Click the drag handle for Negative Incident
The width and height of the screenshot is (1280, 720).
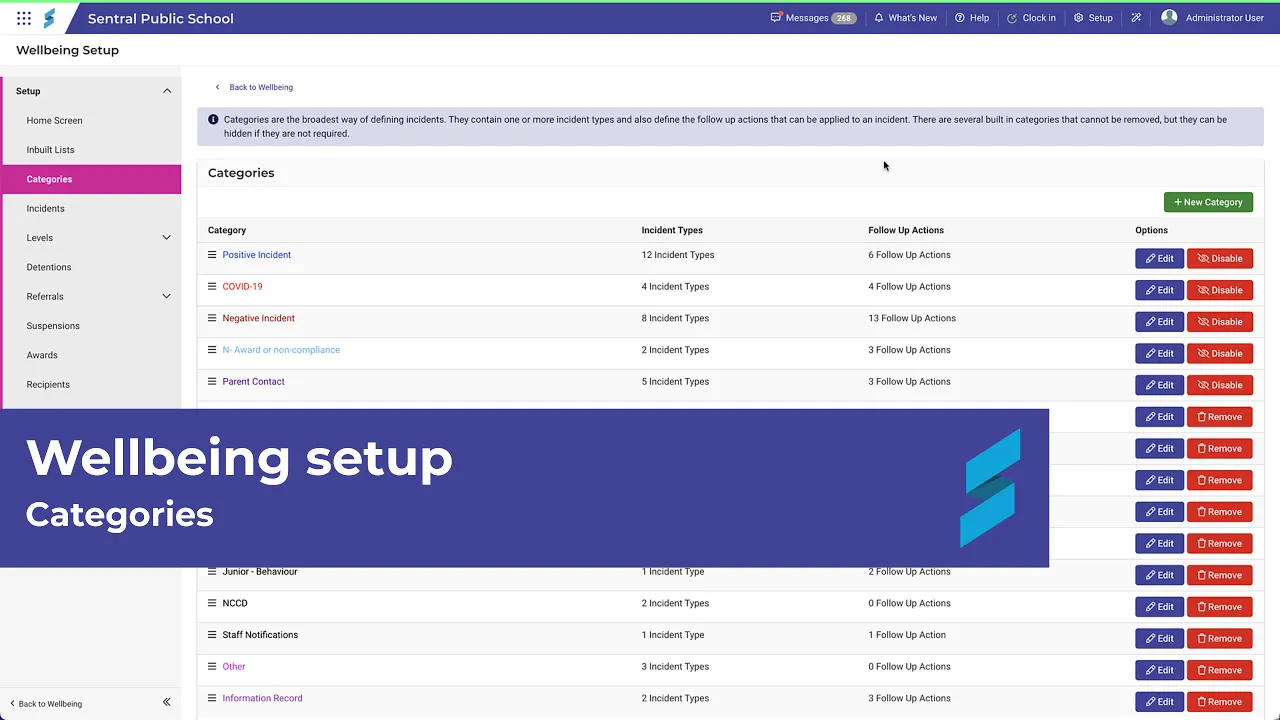click(212, 318)
